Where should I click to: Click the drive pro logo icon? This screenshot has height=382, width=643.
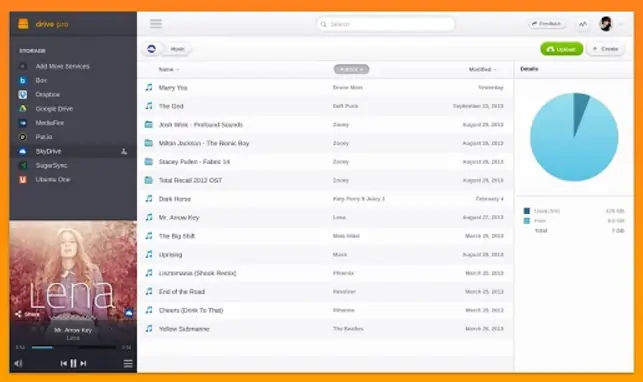click(23, 24)
